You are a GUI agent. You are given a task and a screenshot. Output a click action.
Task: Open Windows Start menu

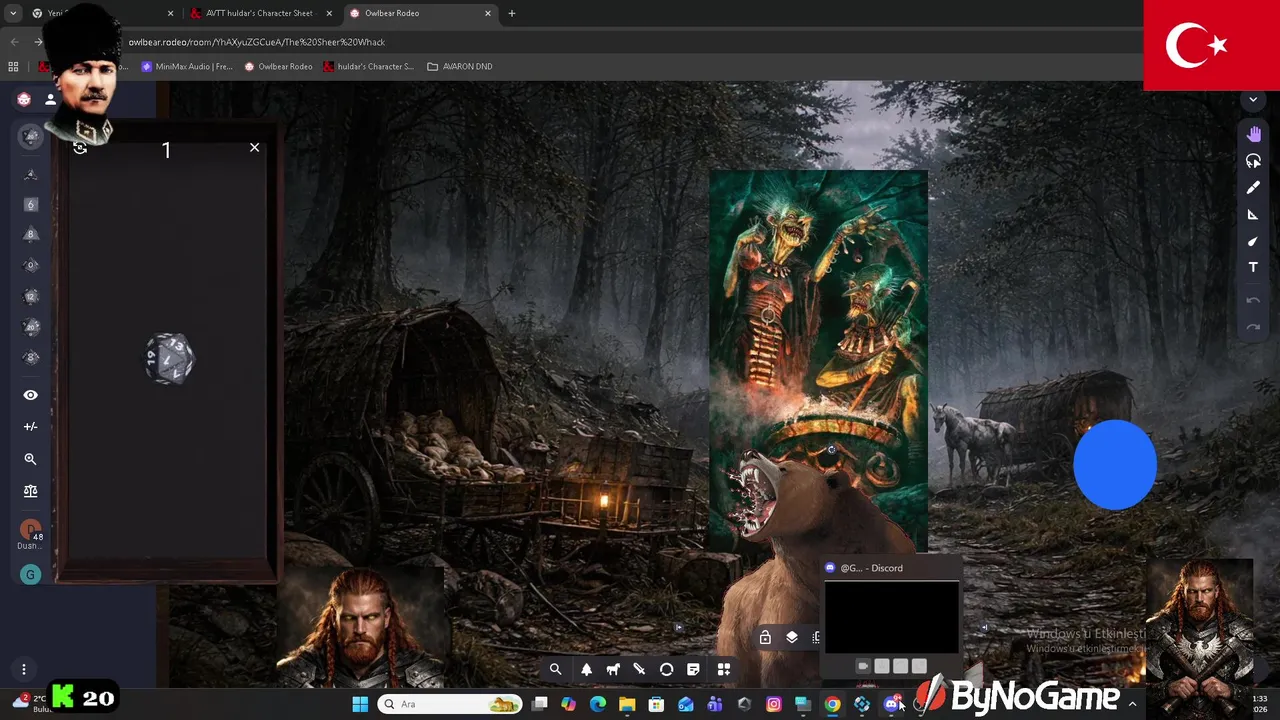(x=360, y=704)
